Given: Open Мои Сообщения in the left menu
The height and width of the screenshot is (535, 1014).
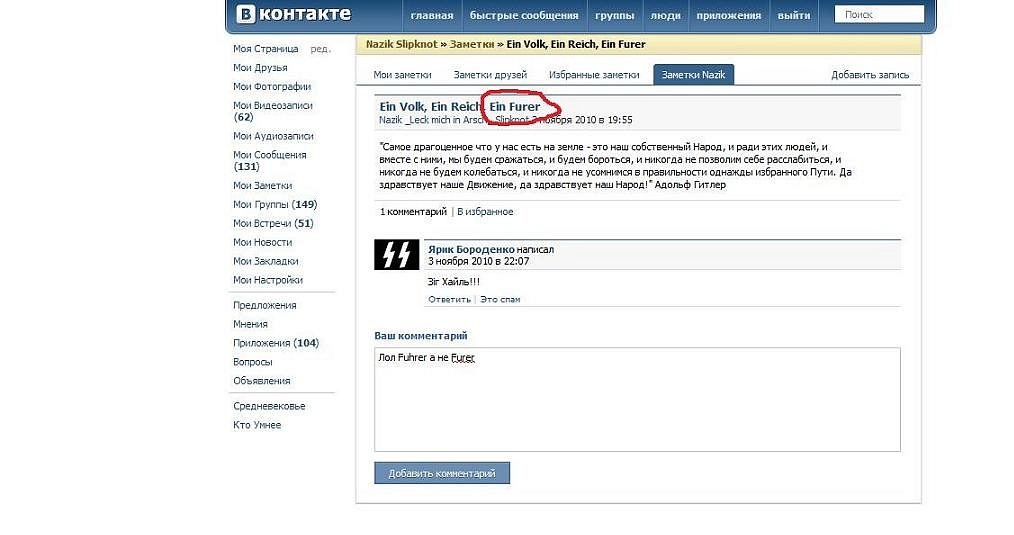Looking at the screenshot, I should pyautogui.click(x=270, y=155).
